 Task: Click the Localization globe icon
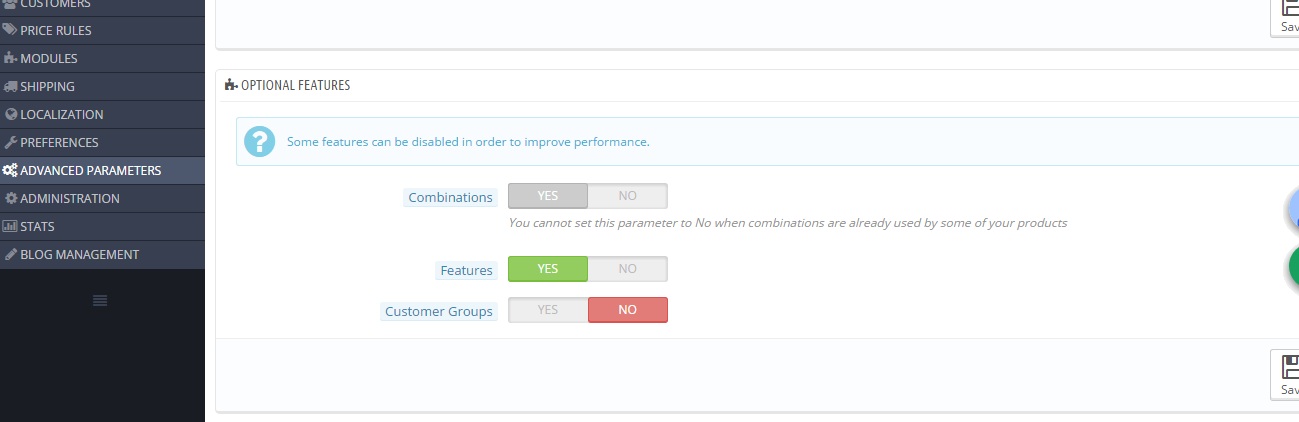[11, 114]
